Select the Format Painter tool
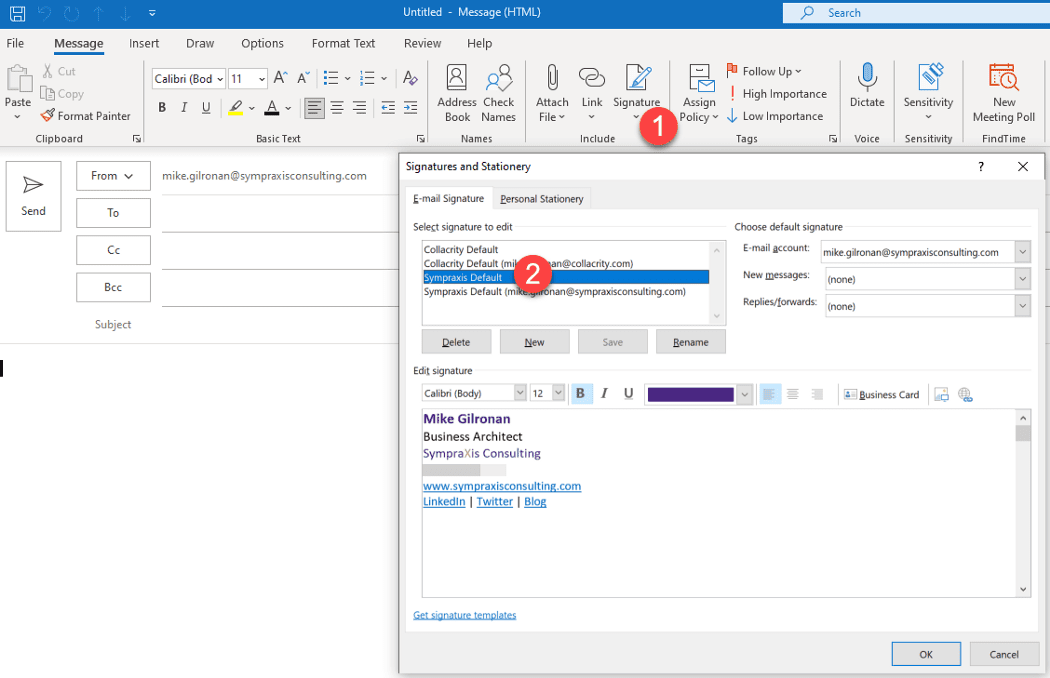The image size is (1050, 678). pyautogui.click(x=85, y=115)
